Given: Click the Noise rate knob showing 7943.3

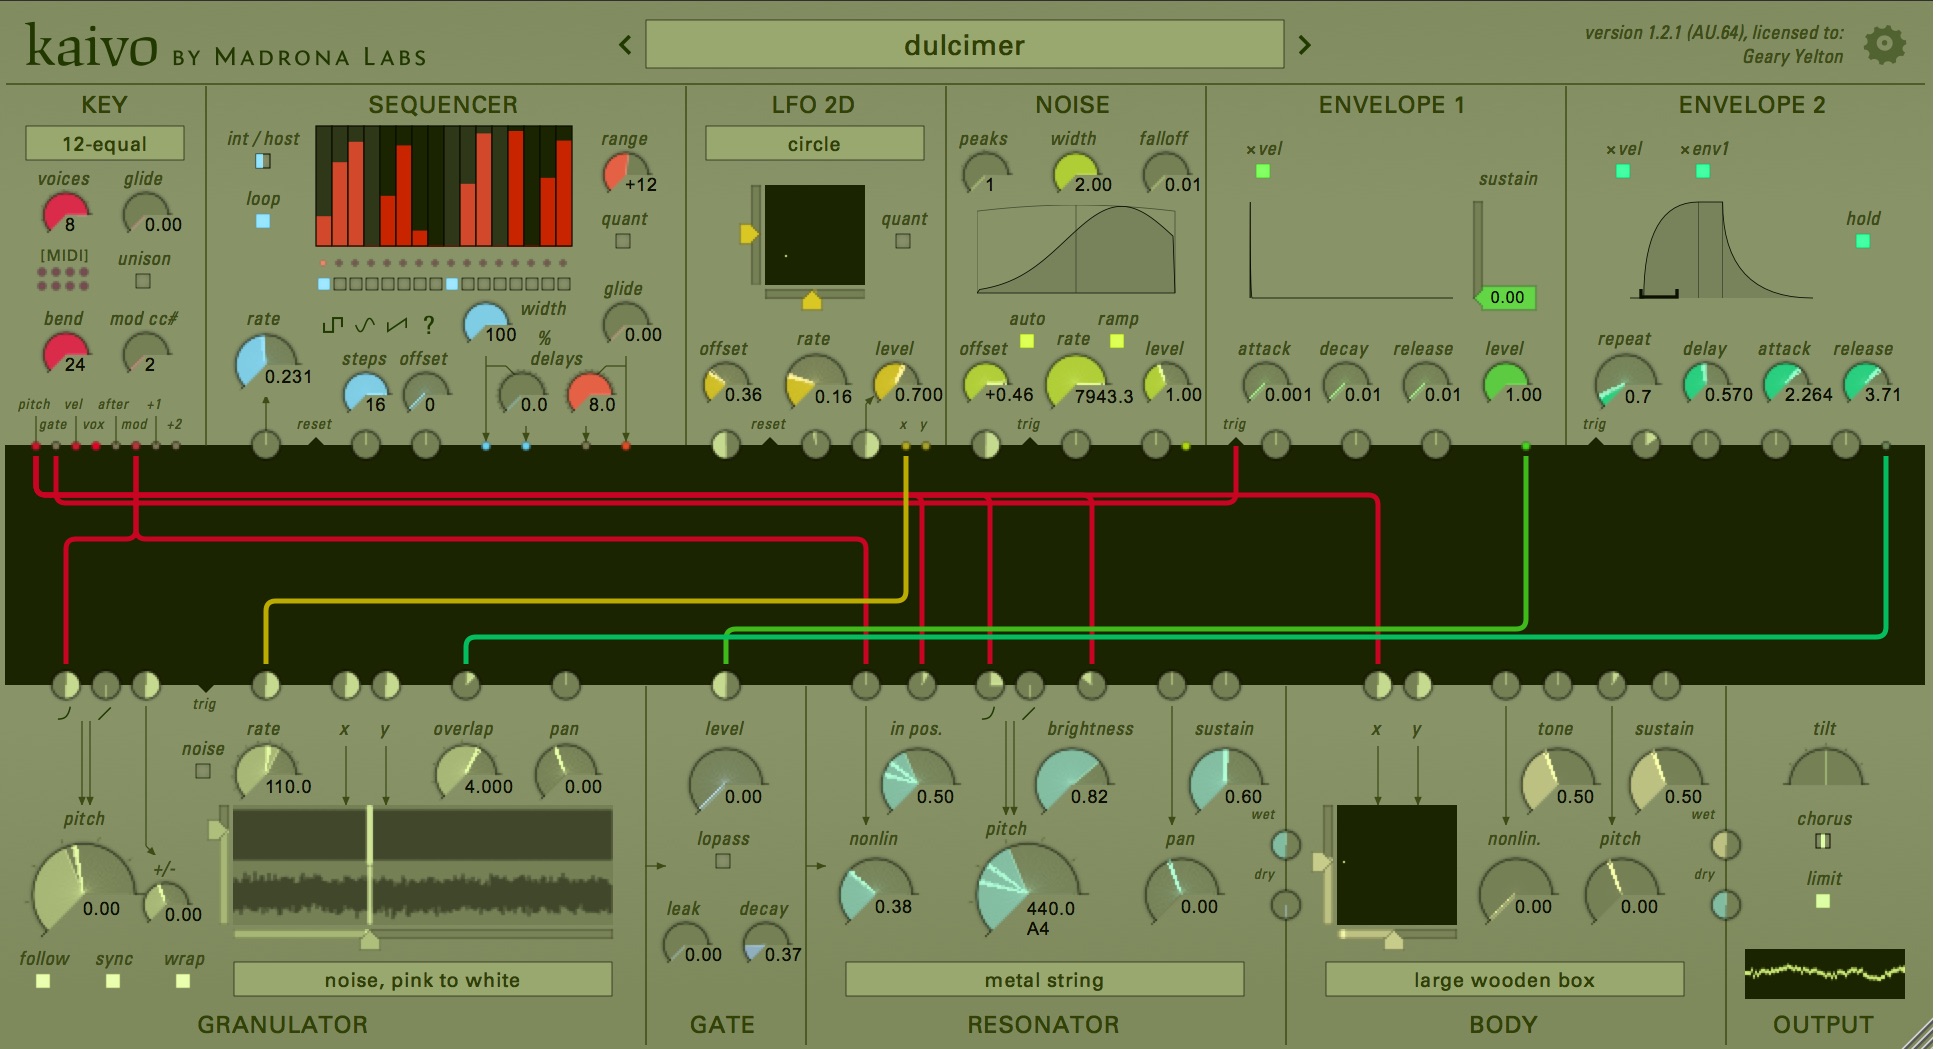Looking at the screenshot, I should [x=1077, y=385].
